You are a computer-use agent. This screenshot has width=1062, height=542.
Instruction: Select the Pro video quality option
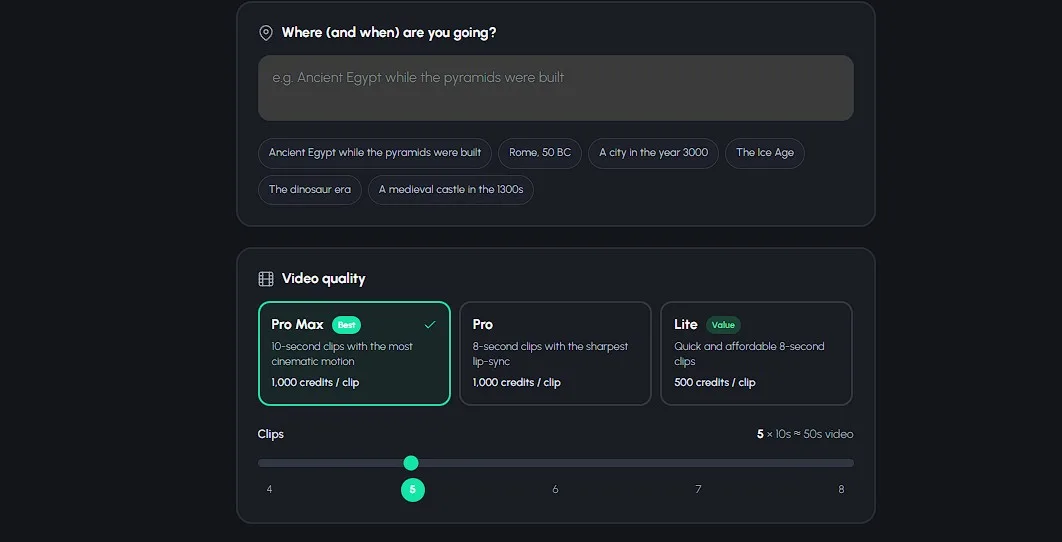[x=555, y=354]
